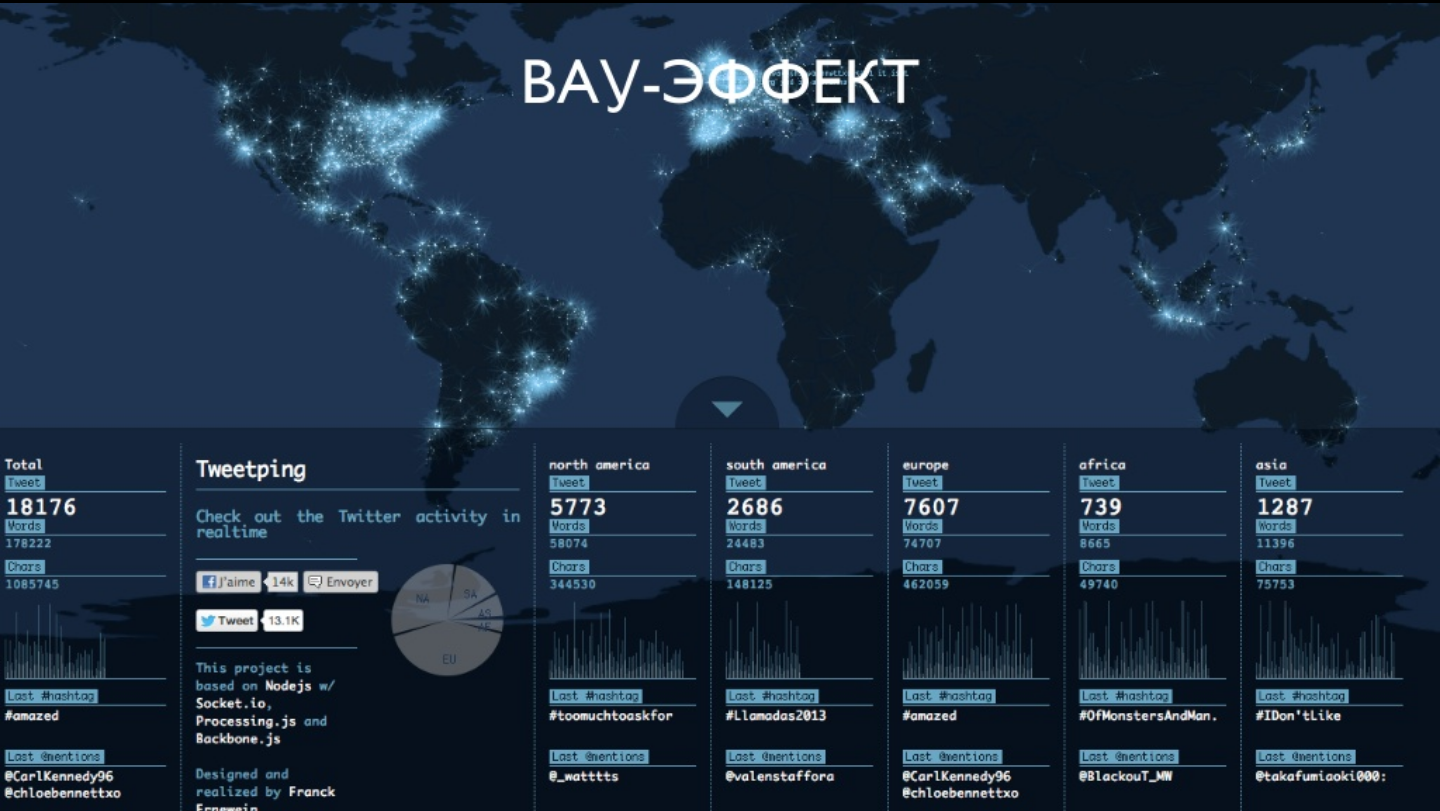Screen dimensions: 1440x811
Task: Click the africa tweet count 739
Action: (1101, 507)
